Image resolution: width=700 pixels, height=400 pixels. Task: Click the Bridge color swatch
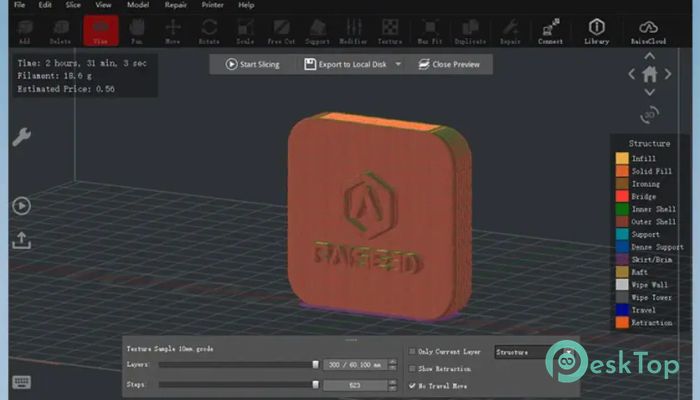click(622, 196)
